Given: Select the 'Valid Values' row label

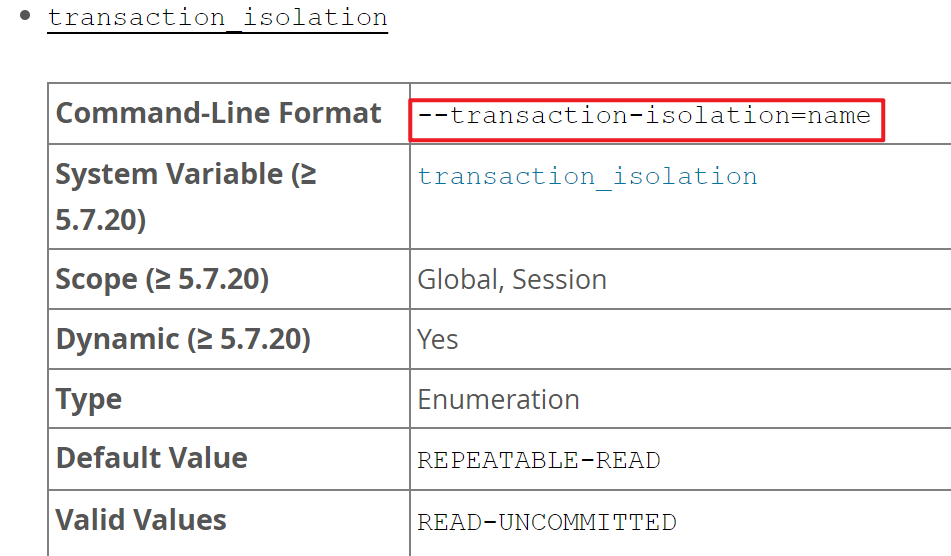Looking at the screenshot, I should click(141, 520).
